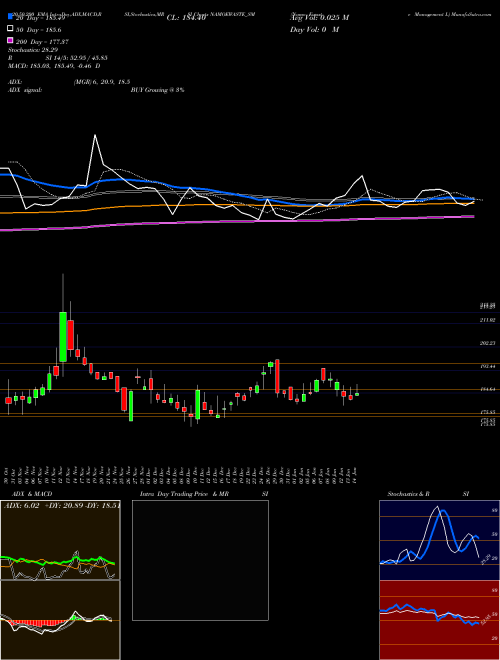This screenshot has width=500, height=660.
Task: Select the '200 Day = 177.87' legend text
Action: [42, 42]
